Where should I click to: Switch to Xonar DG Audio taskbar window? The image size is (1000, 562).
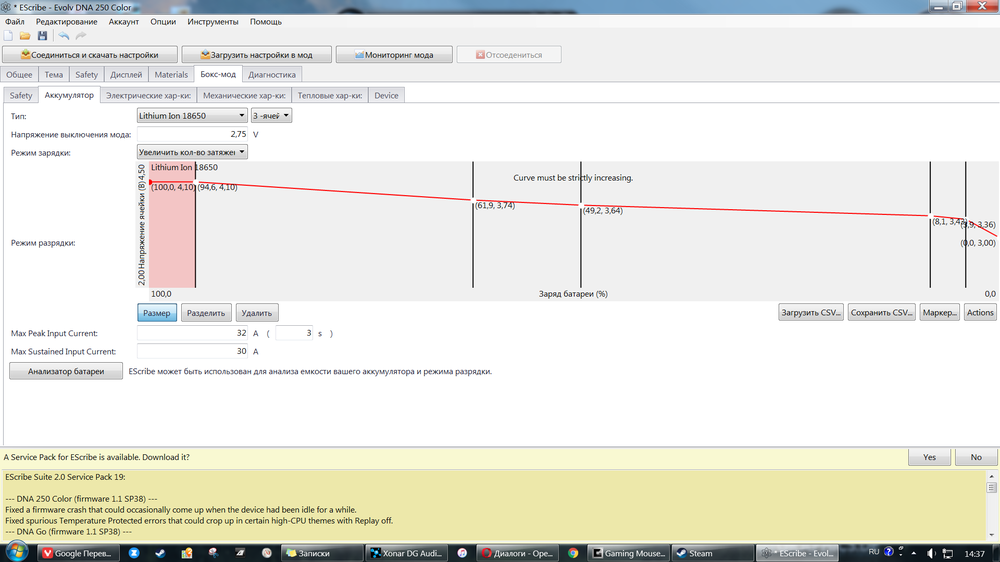[x=406, y=553]
